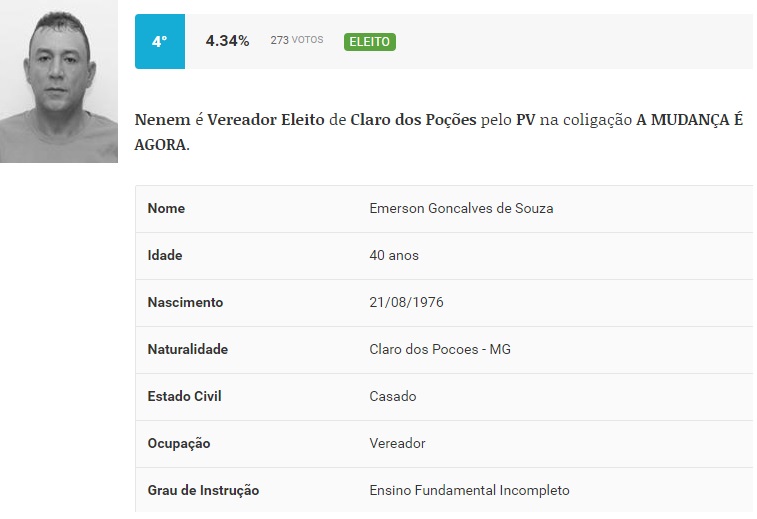Click the Vereador occupation value in the table
Viewport: 757px width, 519px height.
pyautogui.click(x=397, y=443)
